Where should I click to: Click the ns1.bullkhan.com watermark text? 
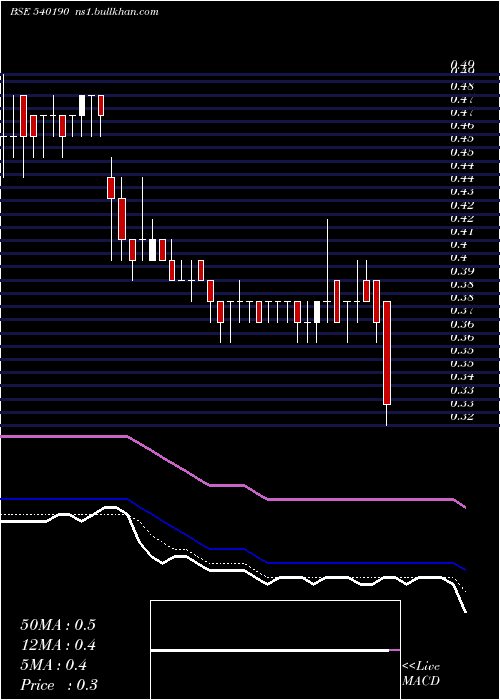pyautogui.click(x=116, y=12)
